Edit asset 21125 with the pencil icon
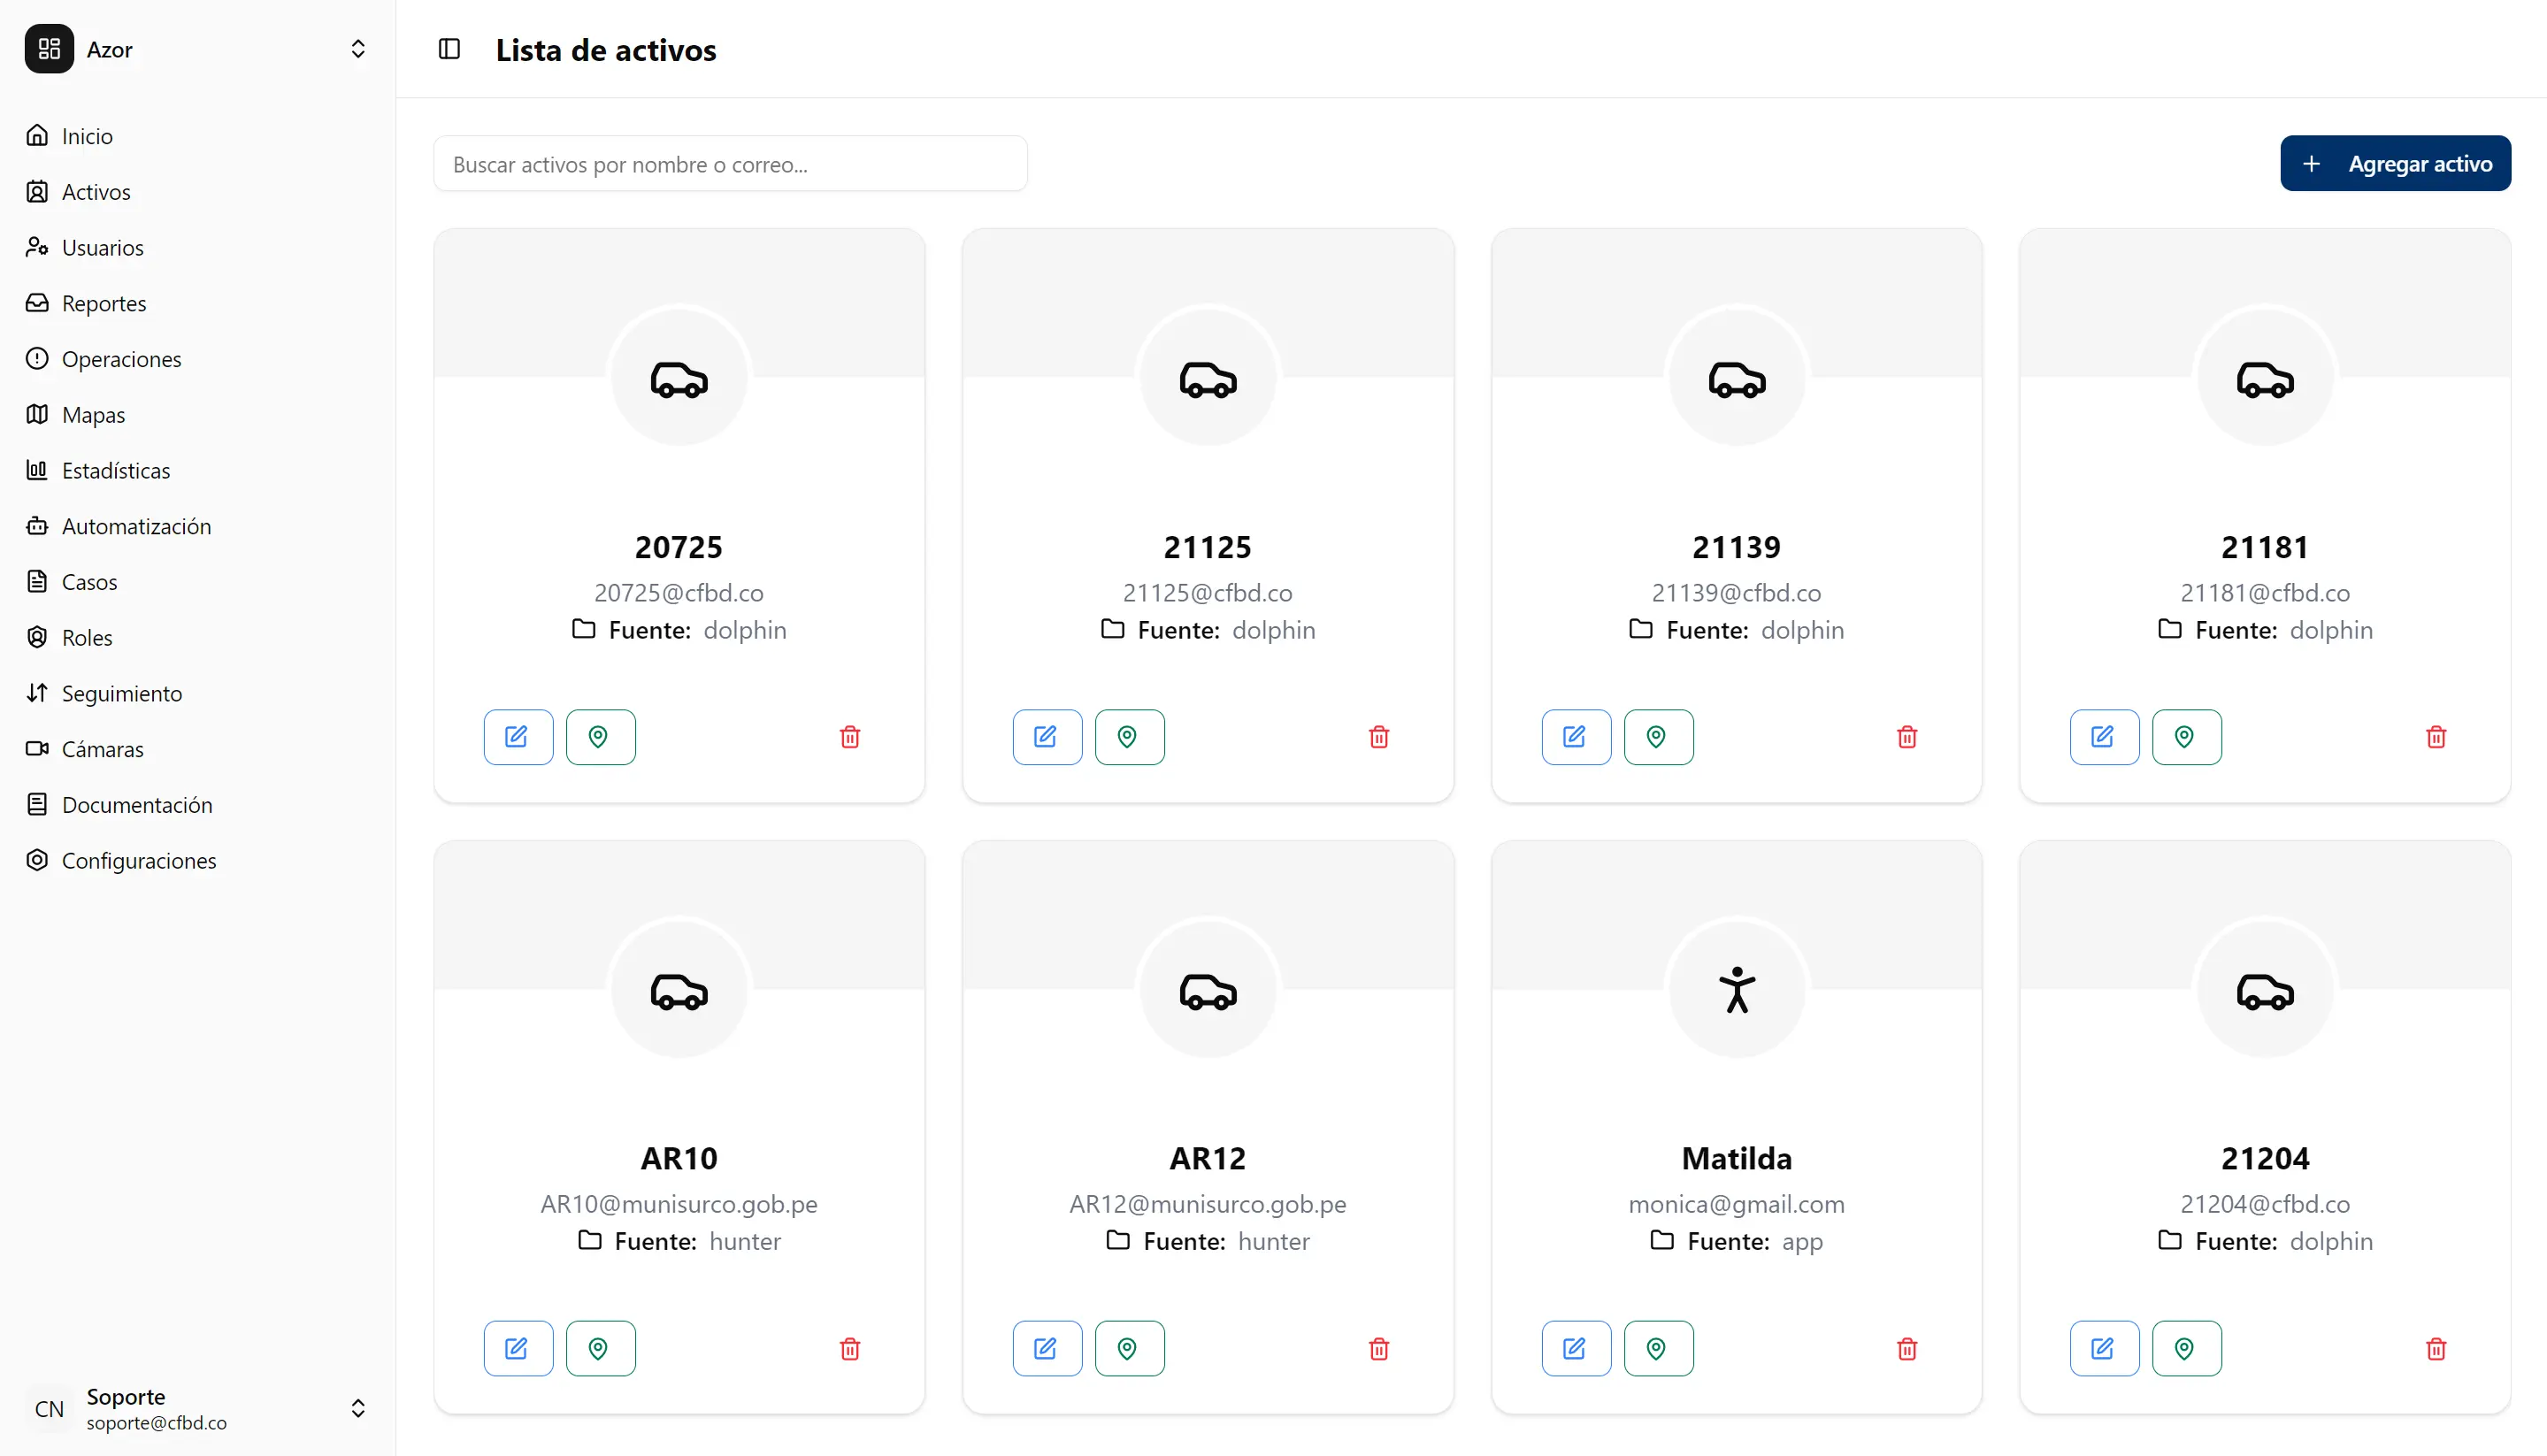 pos(1046,737)
